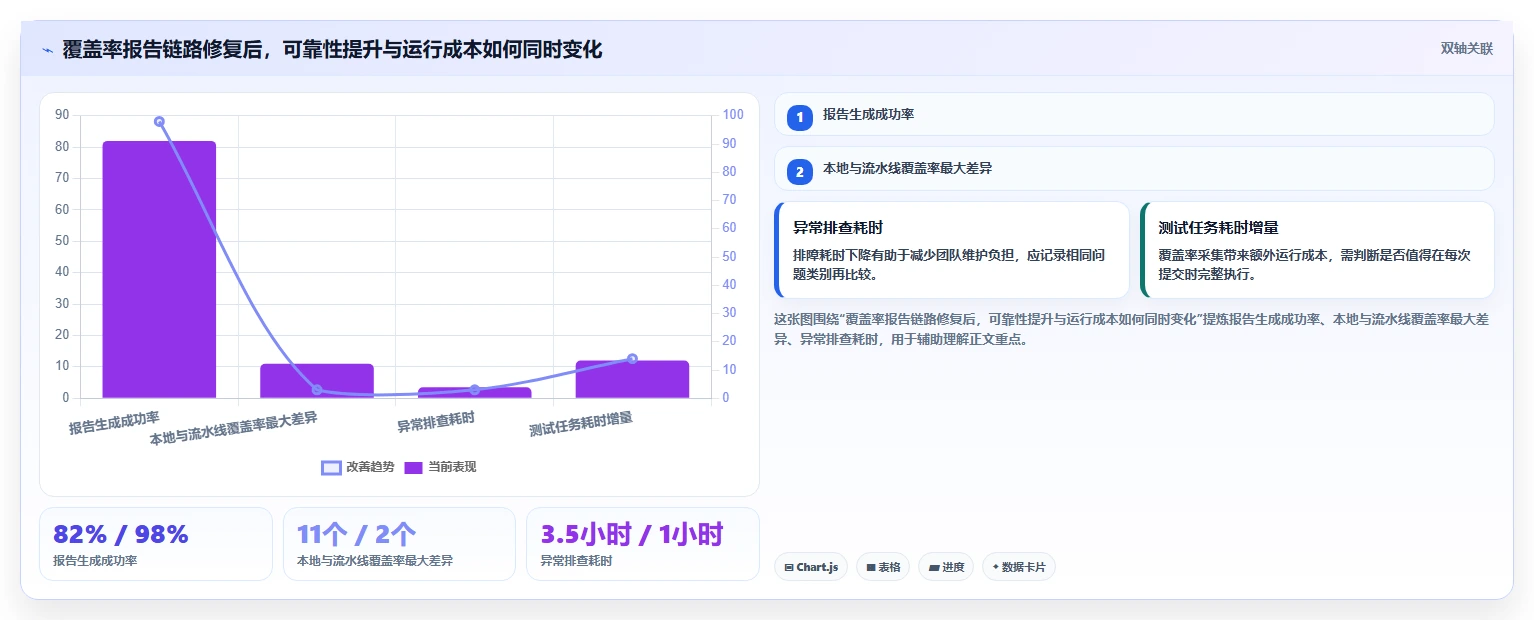Viewport: 1534px width, 620px height.
Task: Click the description text 覆盖率采集带来额外运行成本
Action: tap(1314, 265)
